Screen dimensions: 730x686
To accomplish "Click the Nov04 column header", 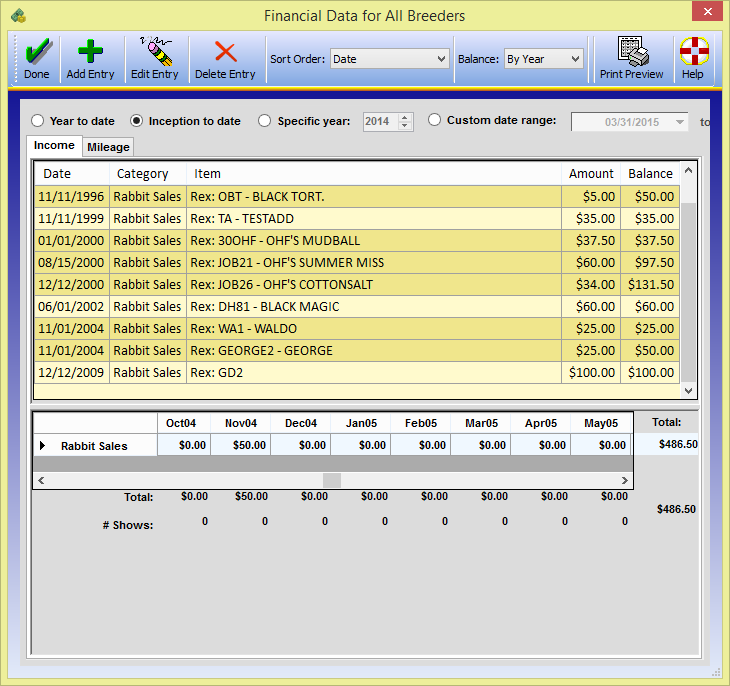I will (x=241, y=423).
